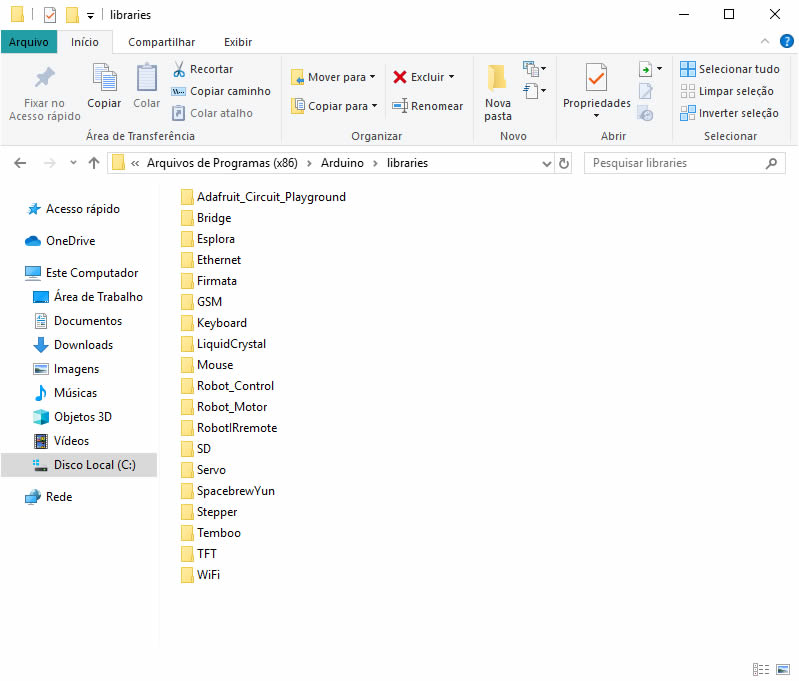799x681 pixels.
Task: Click the Edit icon in Abrir group
Action: coord(646,91)
